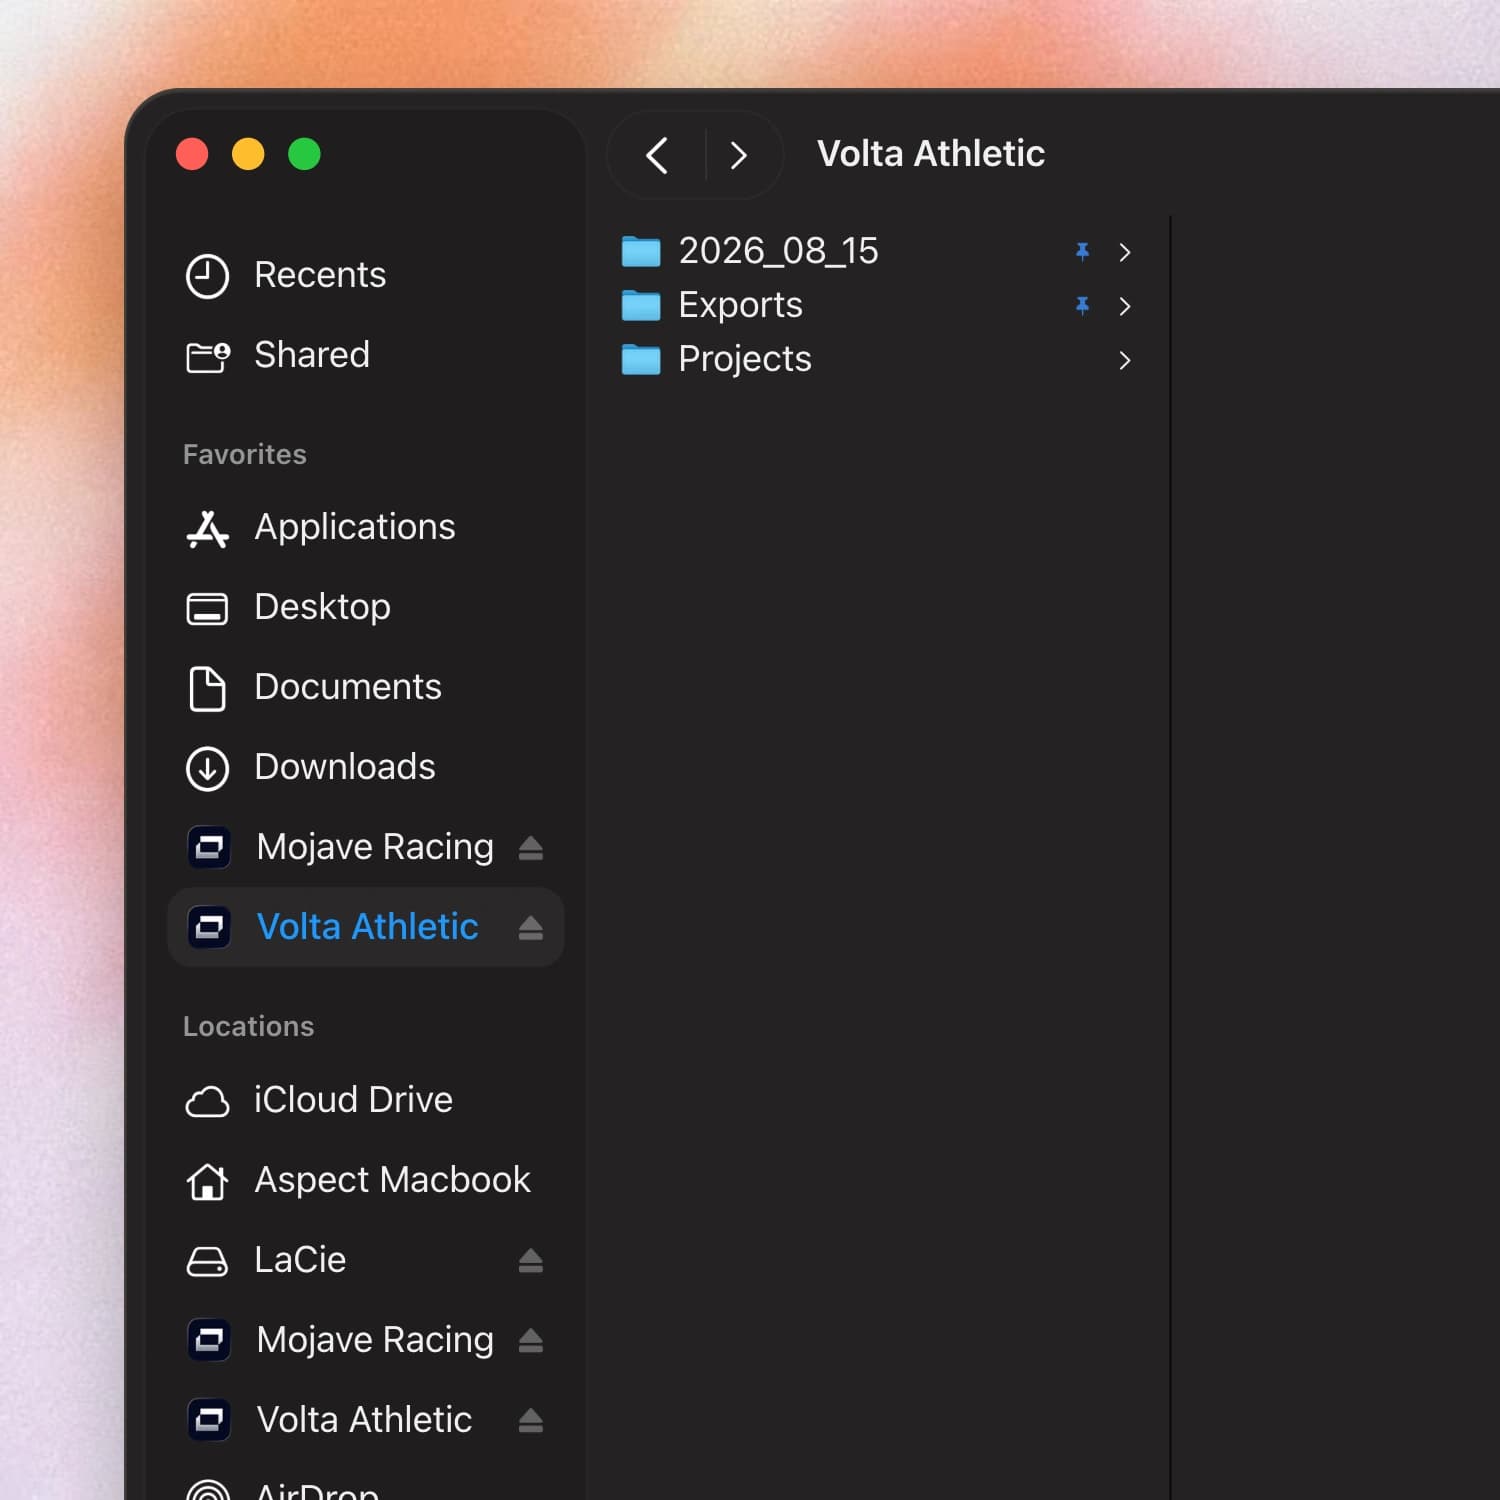Select Mojave Racing under Locations
Viewport: 1500px width, 1500px height.
tap(366, 1340)
